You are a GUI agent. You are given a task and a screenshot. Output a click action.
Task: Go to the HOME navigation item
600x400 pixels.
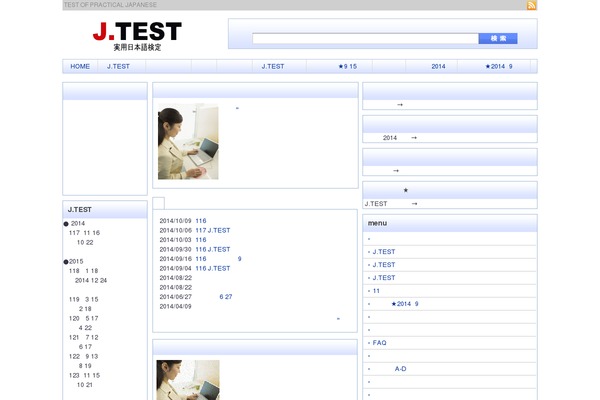[x=80, y=66]
